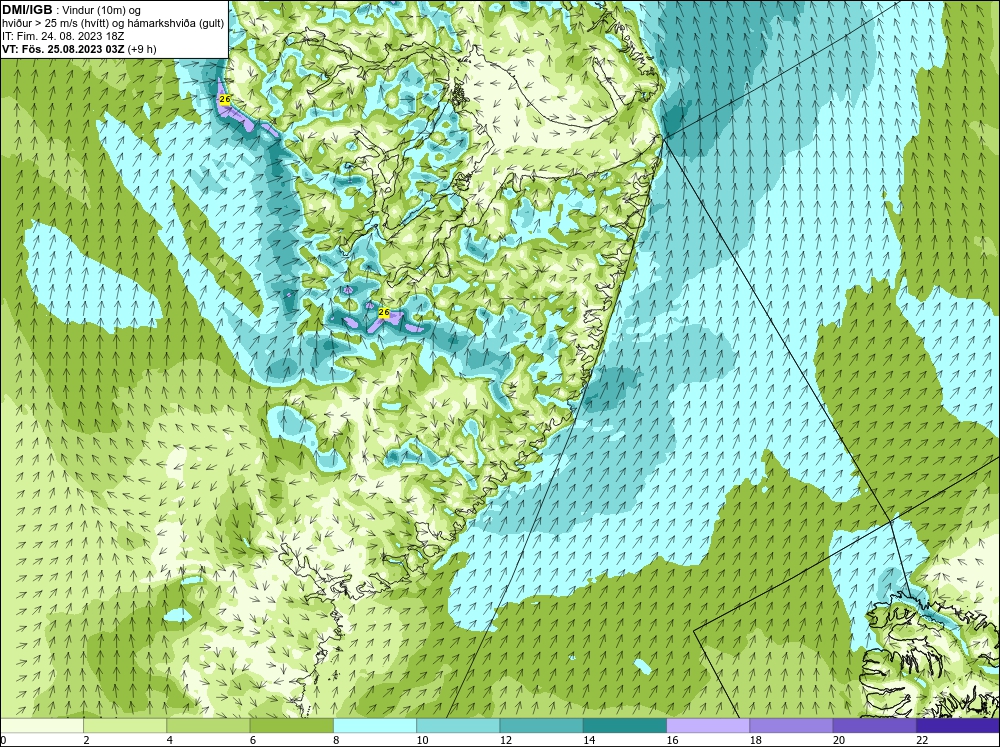This screenshot has height=747, width=1000.
Task: Click the yellow 26 gust label in central fjord
Action: 384,312
